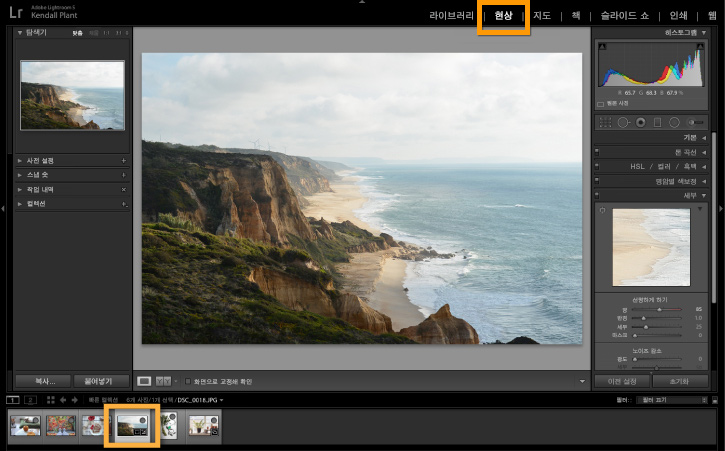Select the Radial Filter tool
The image size is (725, 451).
point(674,123)
